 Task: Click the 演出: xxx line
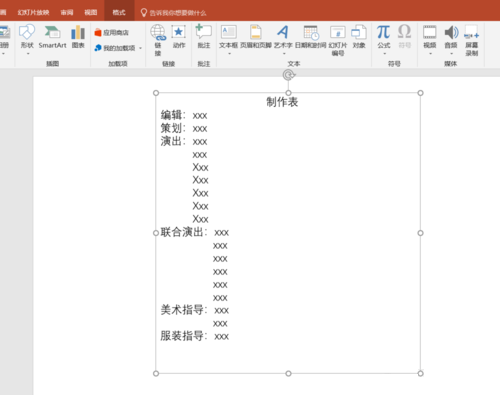pyautogui.click(x=184, y=141)
